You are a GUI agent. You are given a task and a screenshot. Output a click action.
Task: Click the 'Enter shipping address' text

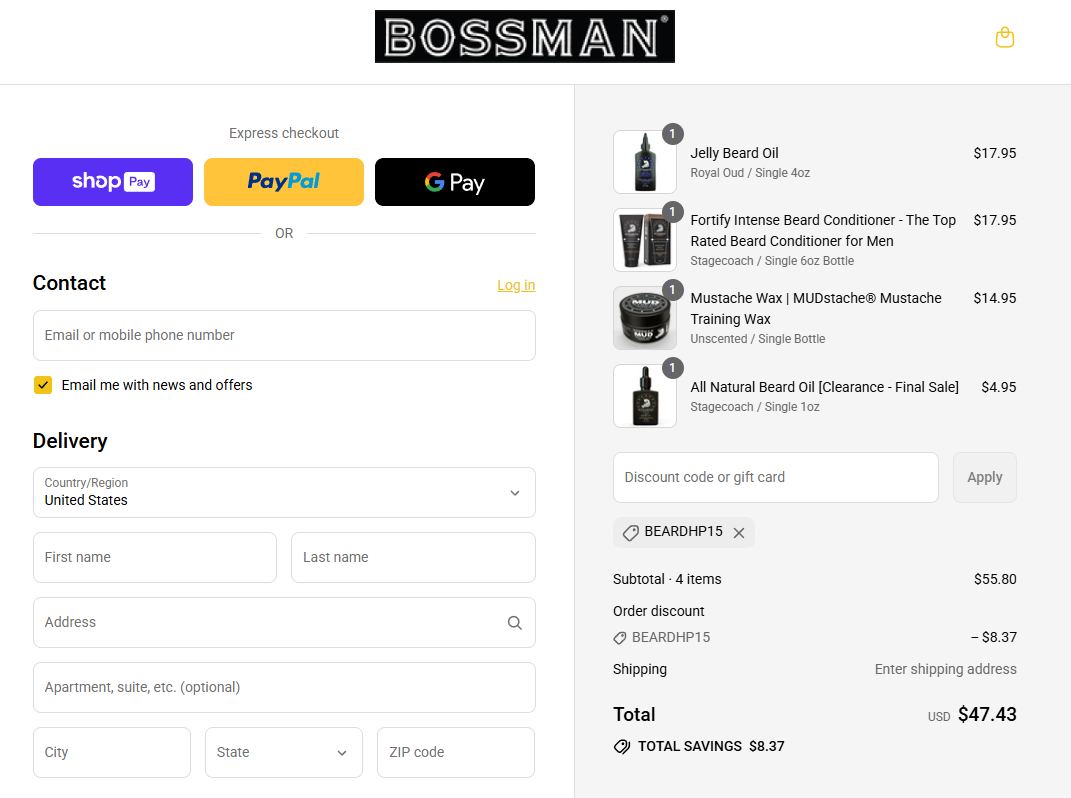pyautogui.click(x=945, y=670)
